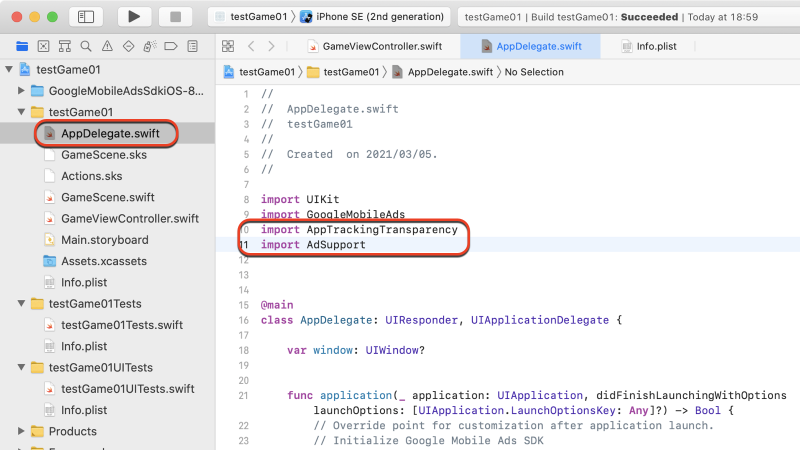Click the Initialize Google Mobile Ads comment
This screenshot has width=800, height=450.
(x=429, y=440)
